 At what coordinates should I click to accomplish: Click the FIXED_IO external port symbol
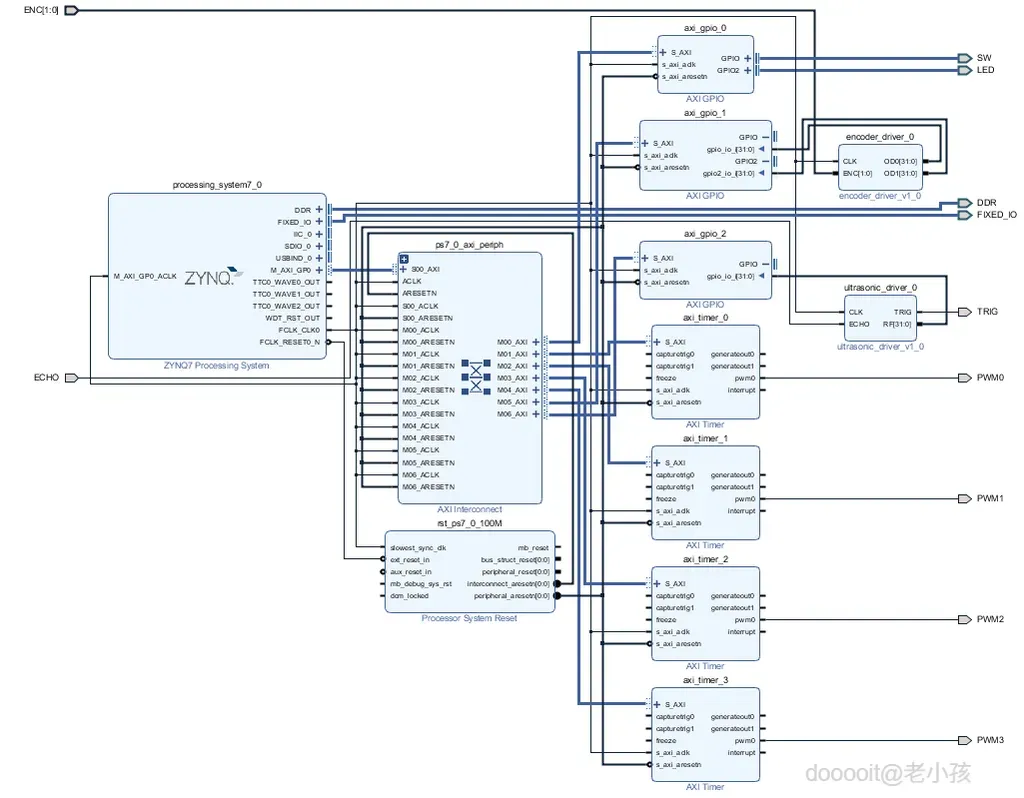[965, 215]
